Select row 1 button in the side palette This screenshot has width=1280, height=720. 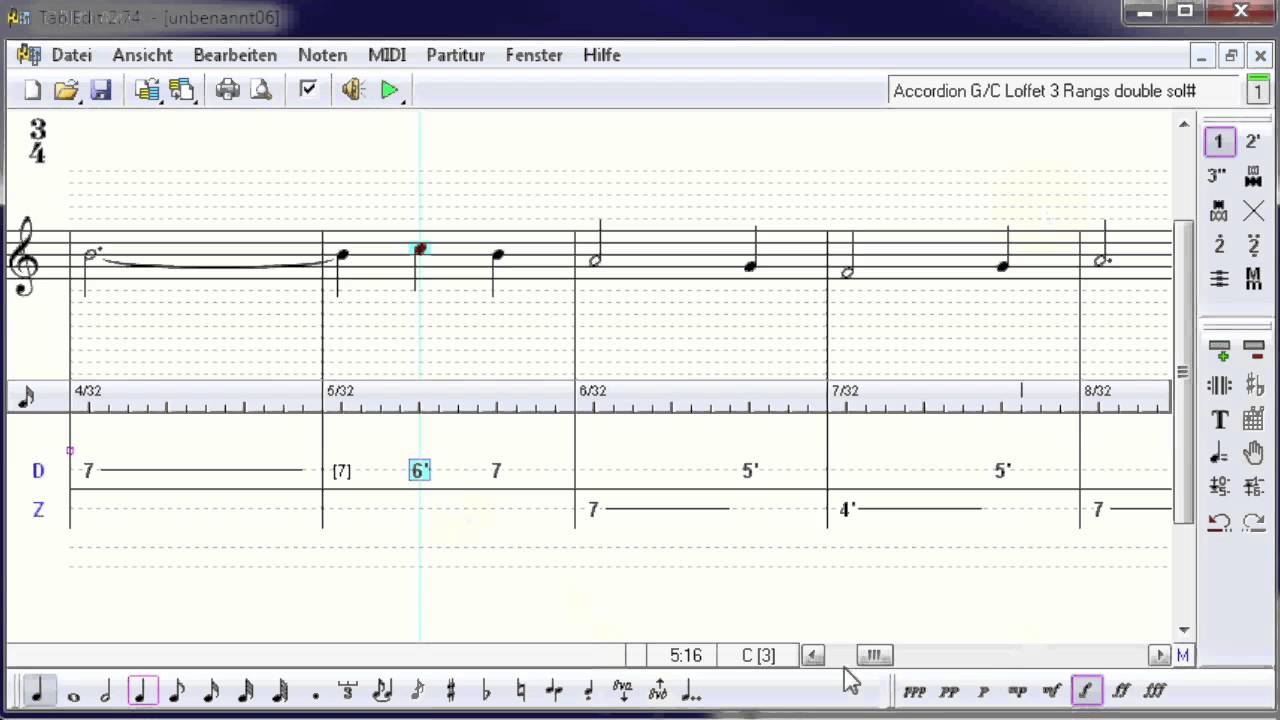(1219, 142)
